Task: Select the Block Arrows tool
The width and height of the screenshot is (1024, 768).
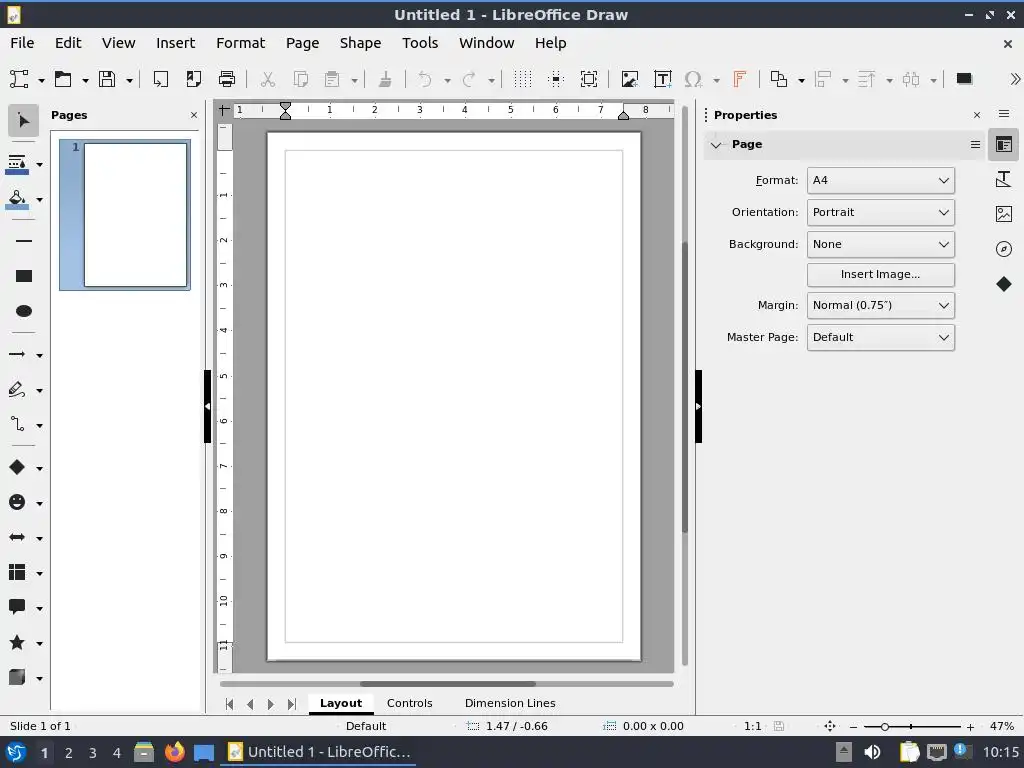Action: coord(18,537)
